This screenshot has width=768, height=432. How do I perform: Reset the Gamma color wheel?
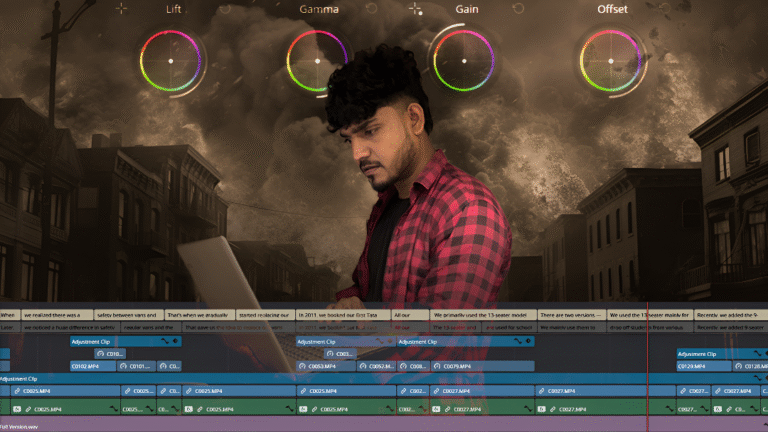coord(370,9)
